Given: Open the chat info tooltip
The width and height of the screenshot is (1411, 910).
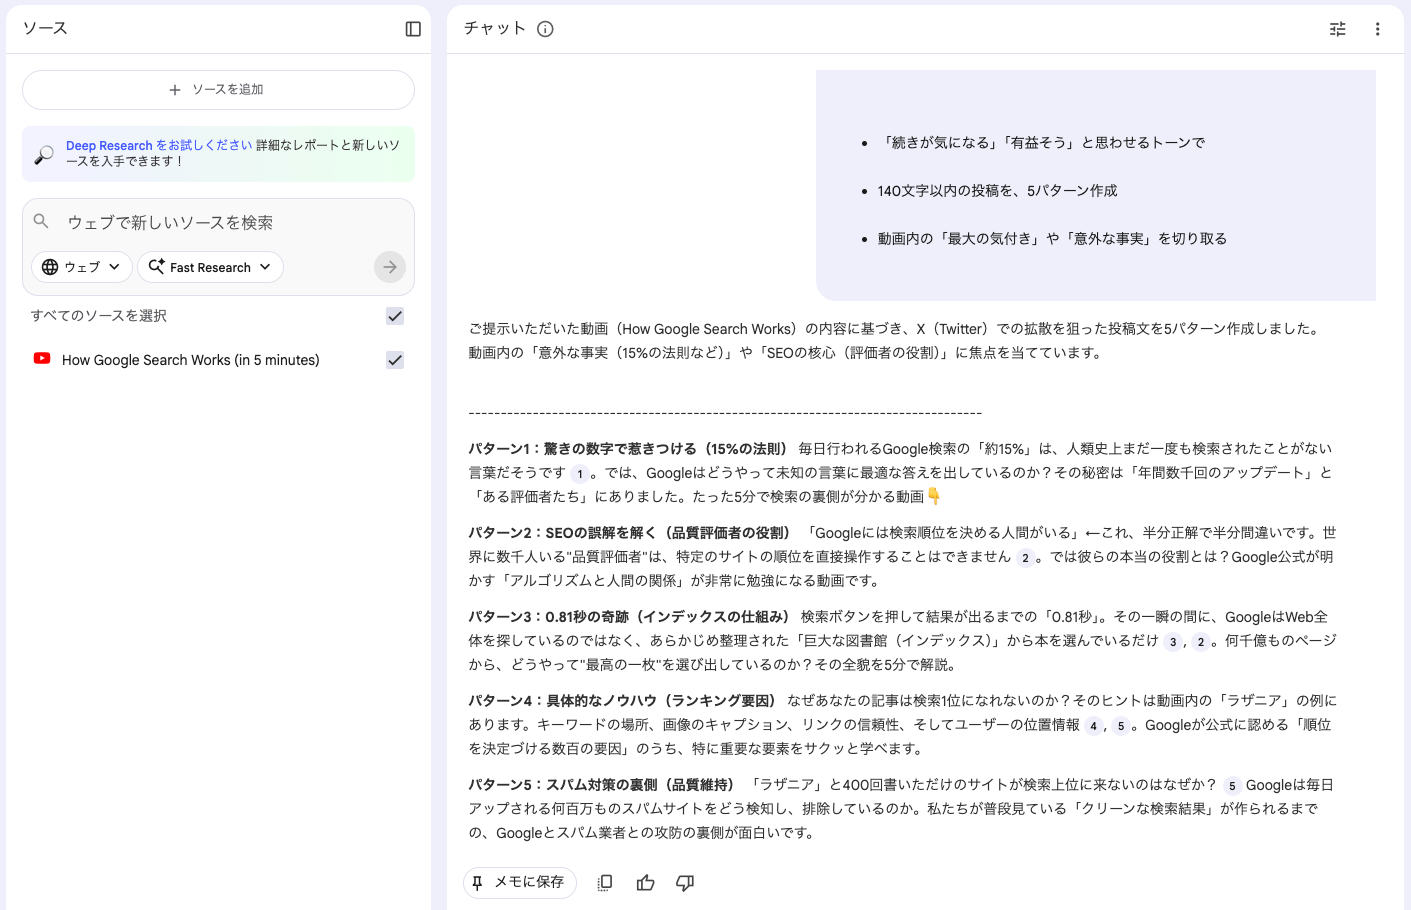Looking at the screenshot, I should [x=544, y=29].
